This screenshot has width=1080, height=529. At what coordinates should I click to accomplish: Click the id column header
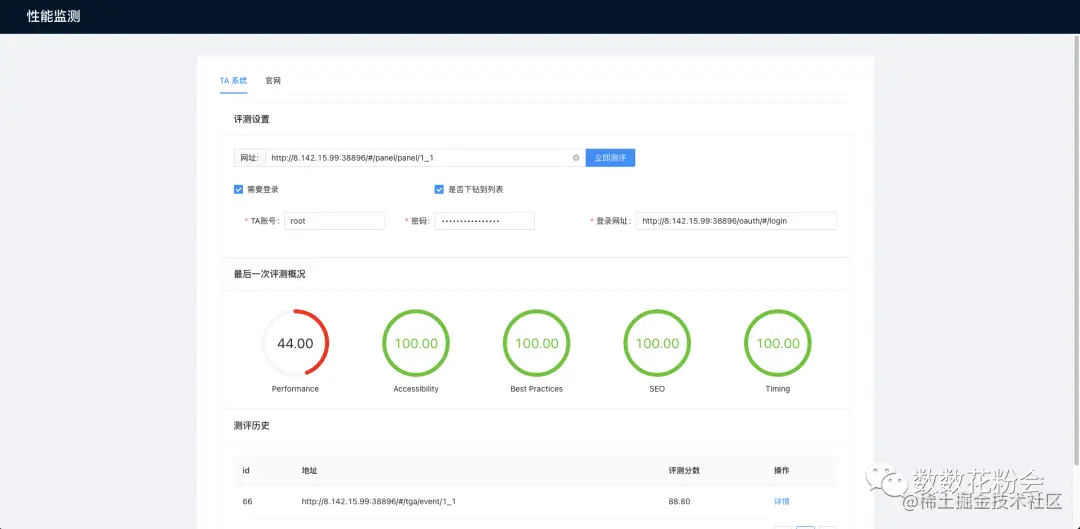(x=246, y=470)
